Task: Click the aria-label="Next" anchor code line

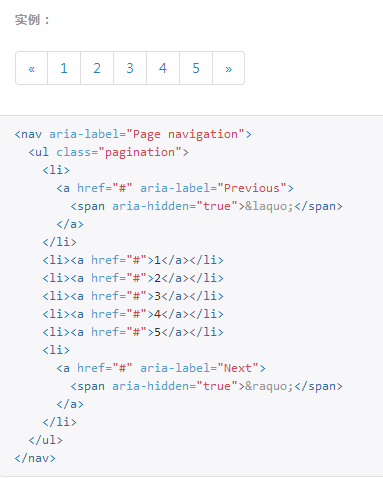Action: 161,368
